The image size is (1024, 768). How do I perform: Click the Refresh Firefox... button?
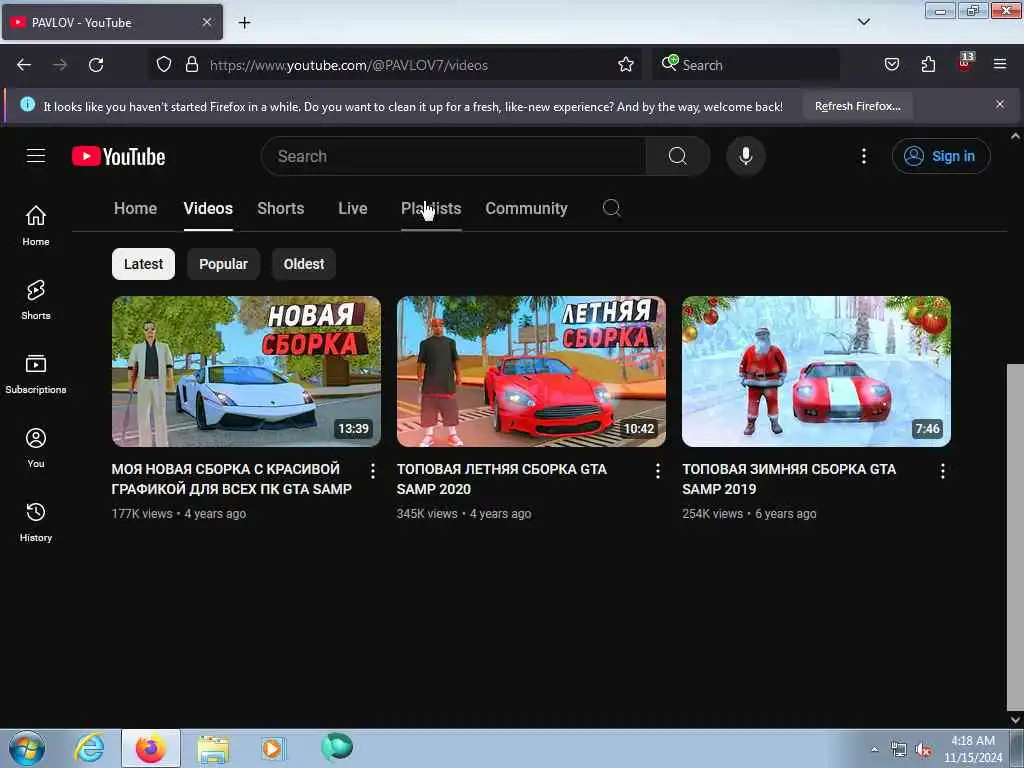857,106
